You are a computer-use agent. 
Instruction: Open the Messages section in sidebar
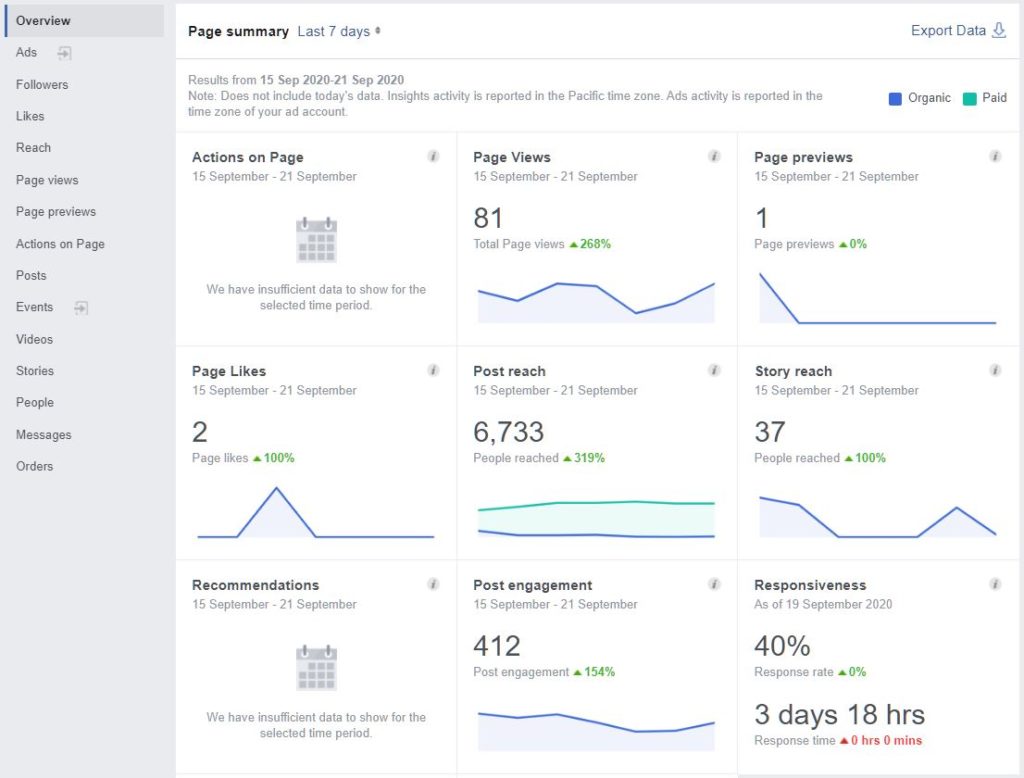(x=46, y=434)
